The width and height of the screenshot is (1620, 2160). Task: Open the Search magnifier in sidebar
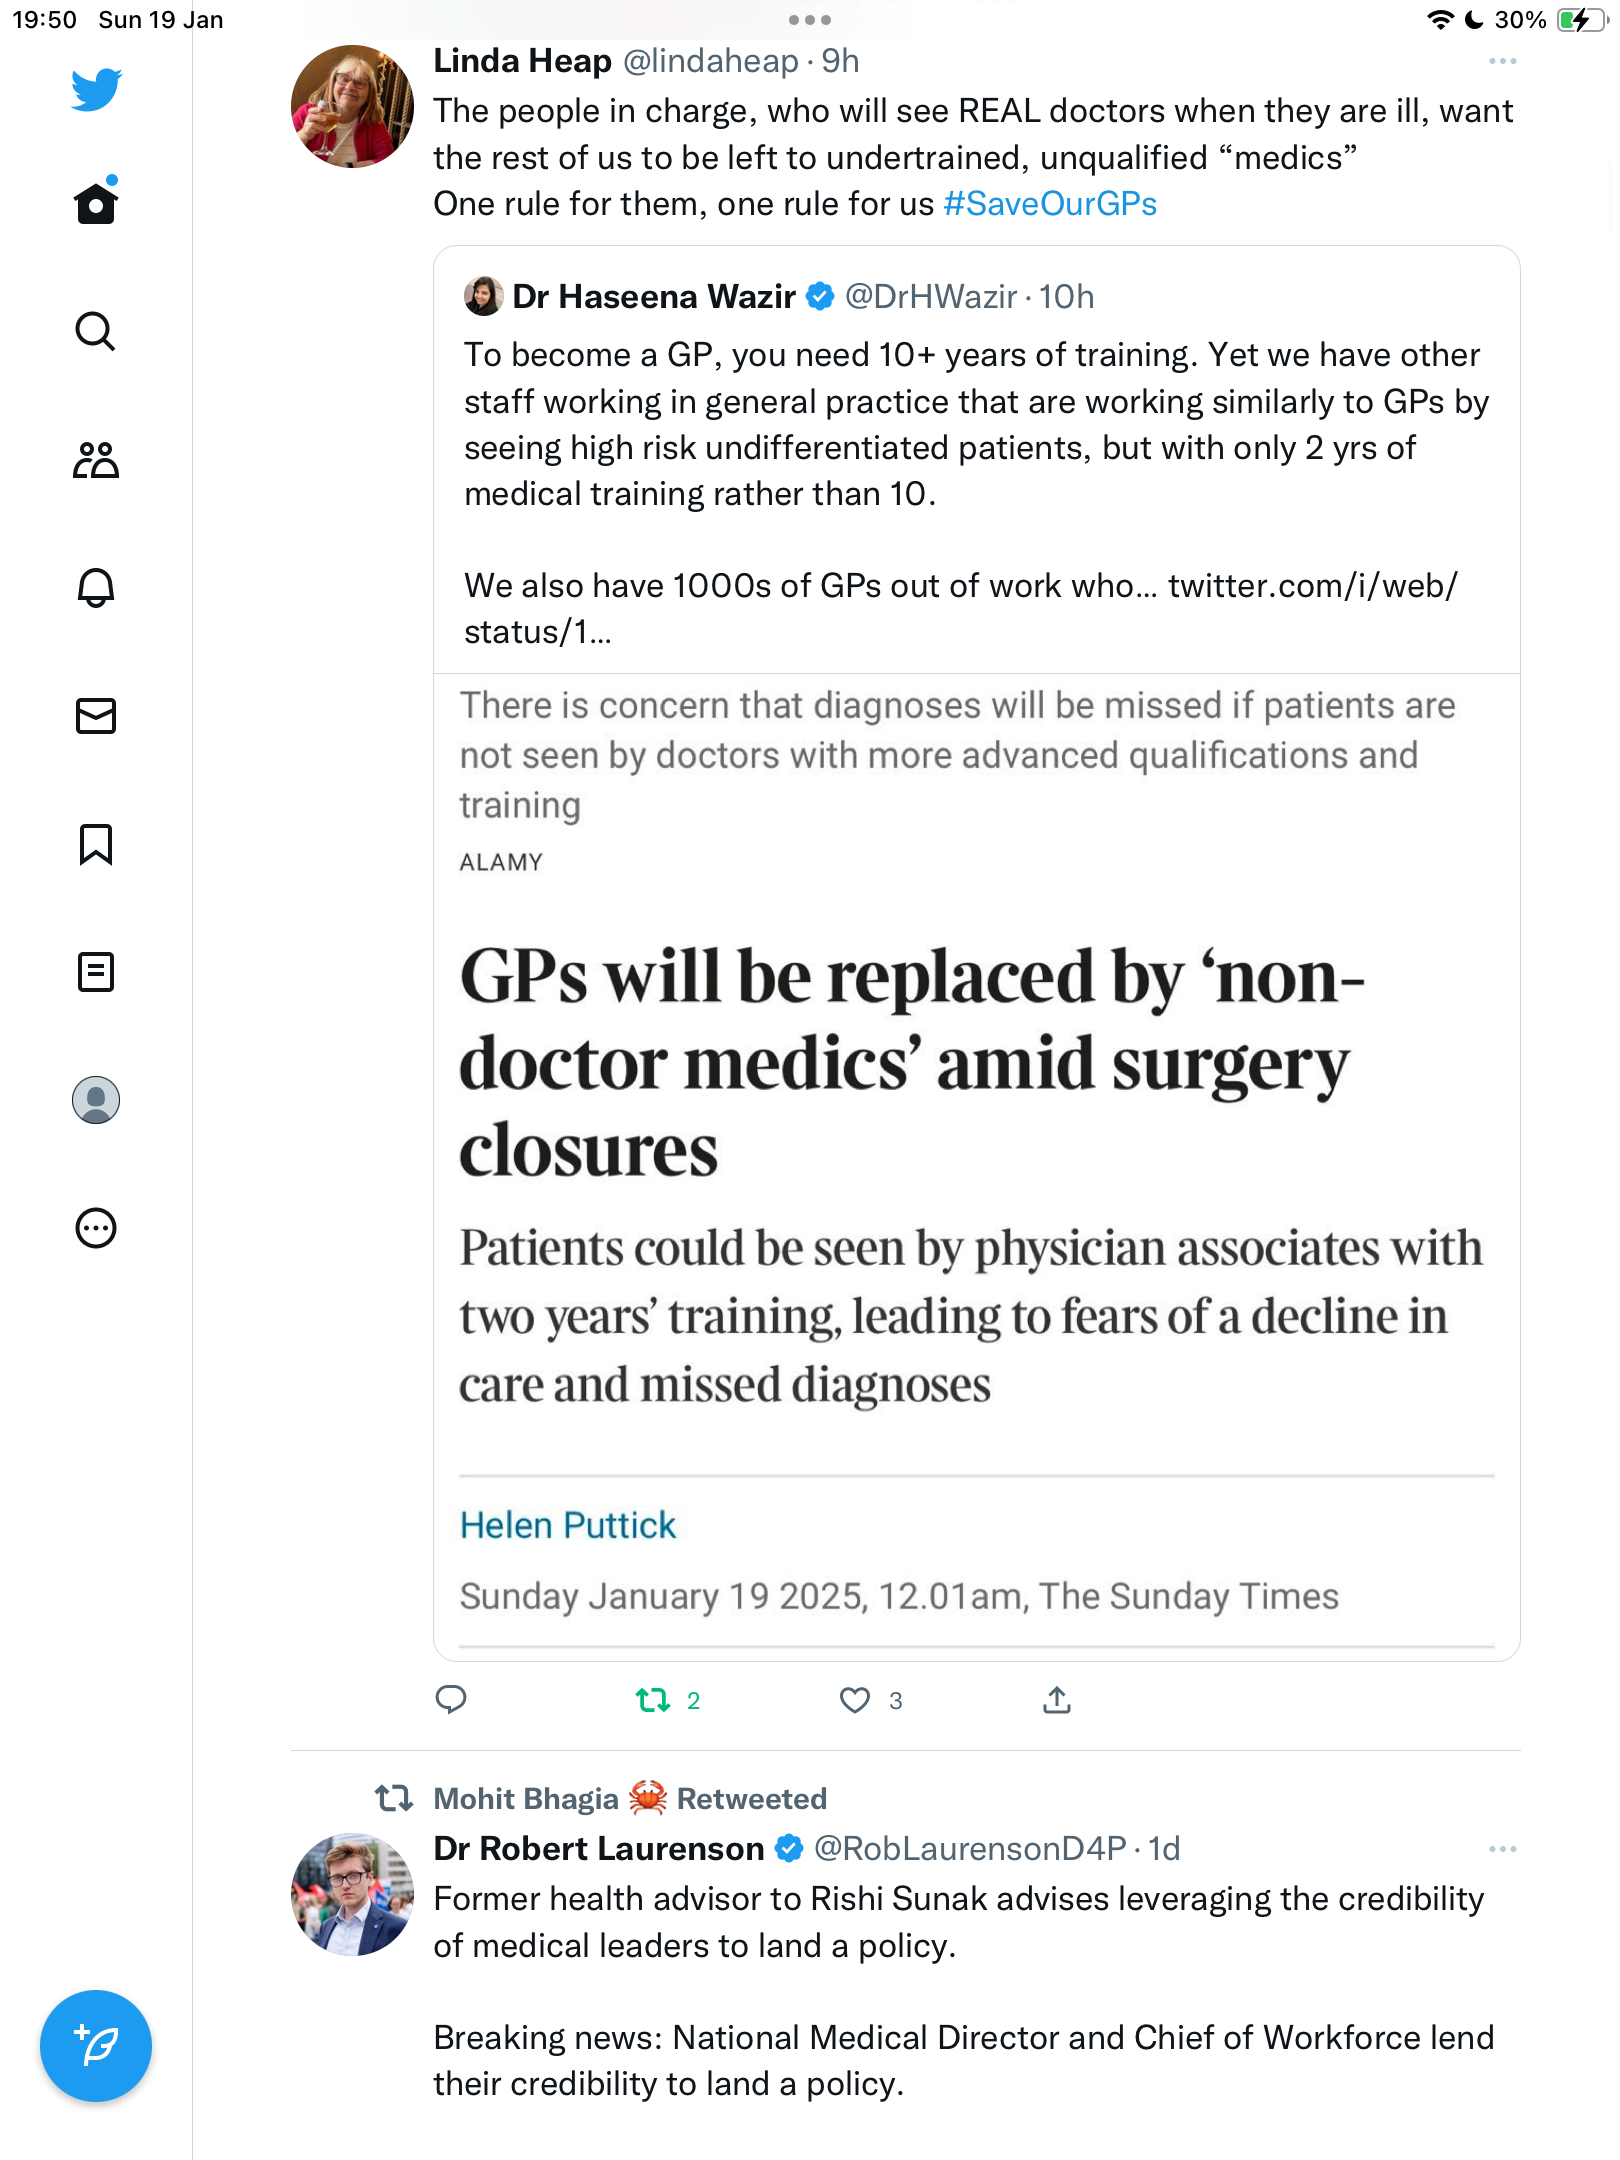click(x=96, y=331)
